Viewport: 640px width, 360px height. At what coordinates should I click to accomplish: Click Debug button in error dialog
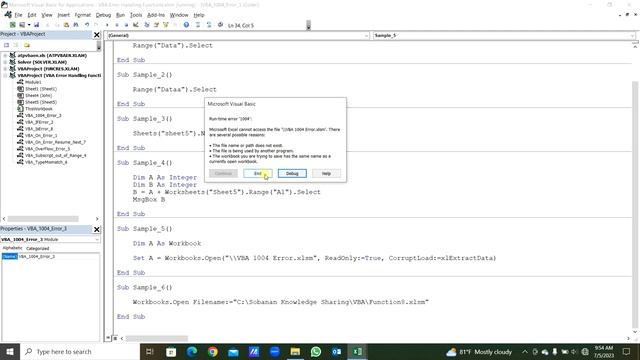pos(292,173)
